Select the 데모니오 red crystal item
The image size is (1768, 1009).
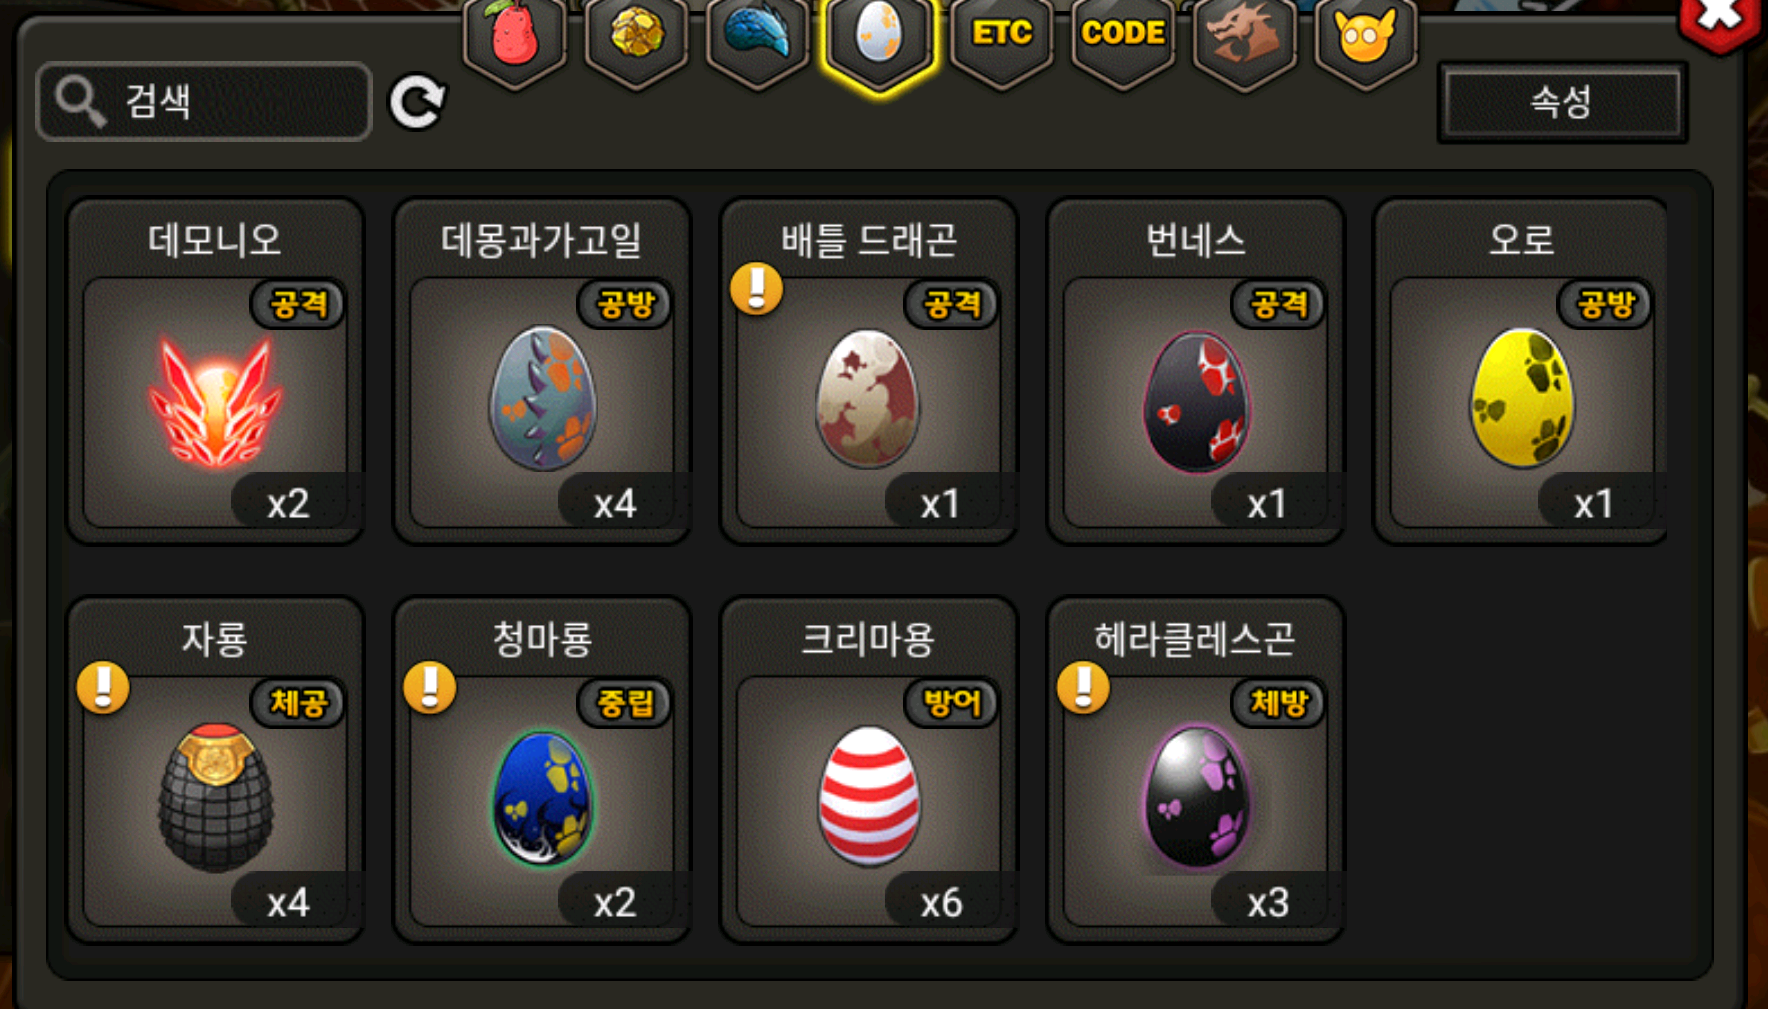click(215, 372)
